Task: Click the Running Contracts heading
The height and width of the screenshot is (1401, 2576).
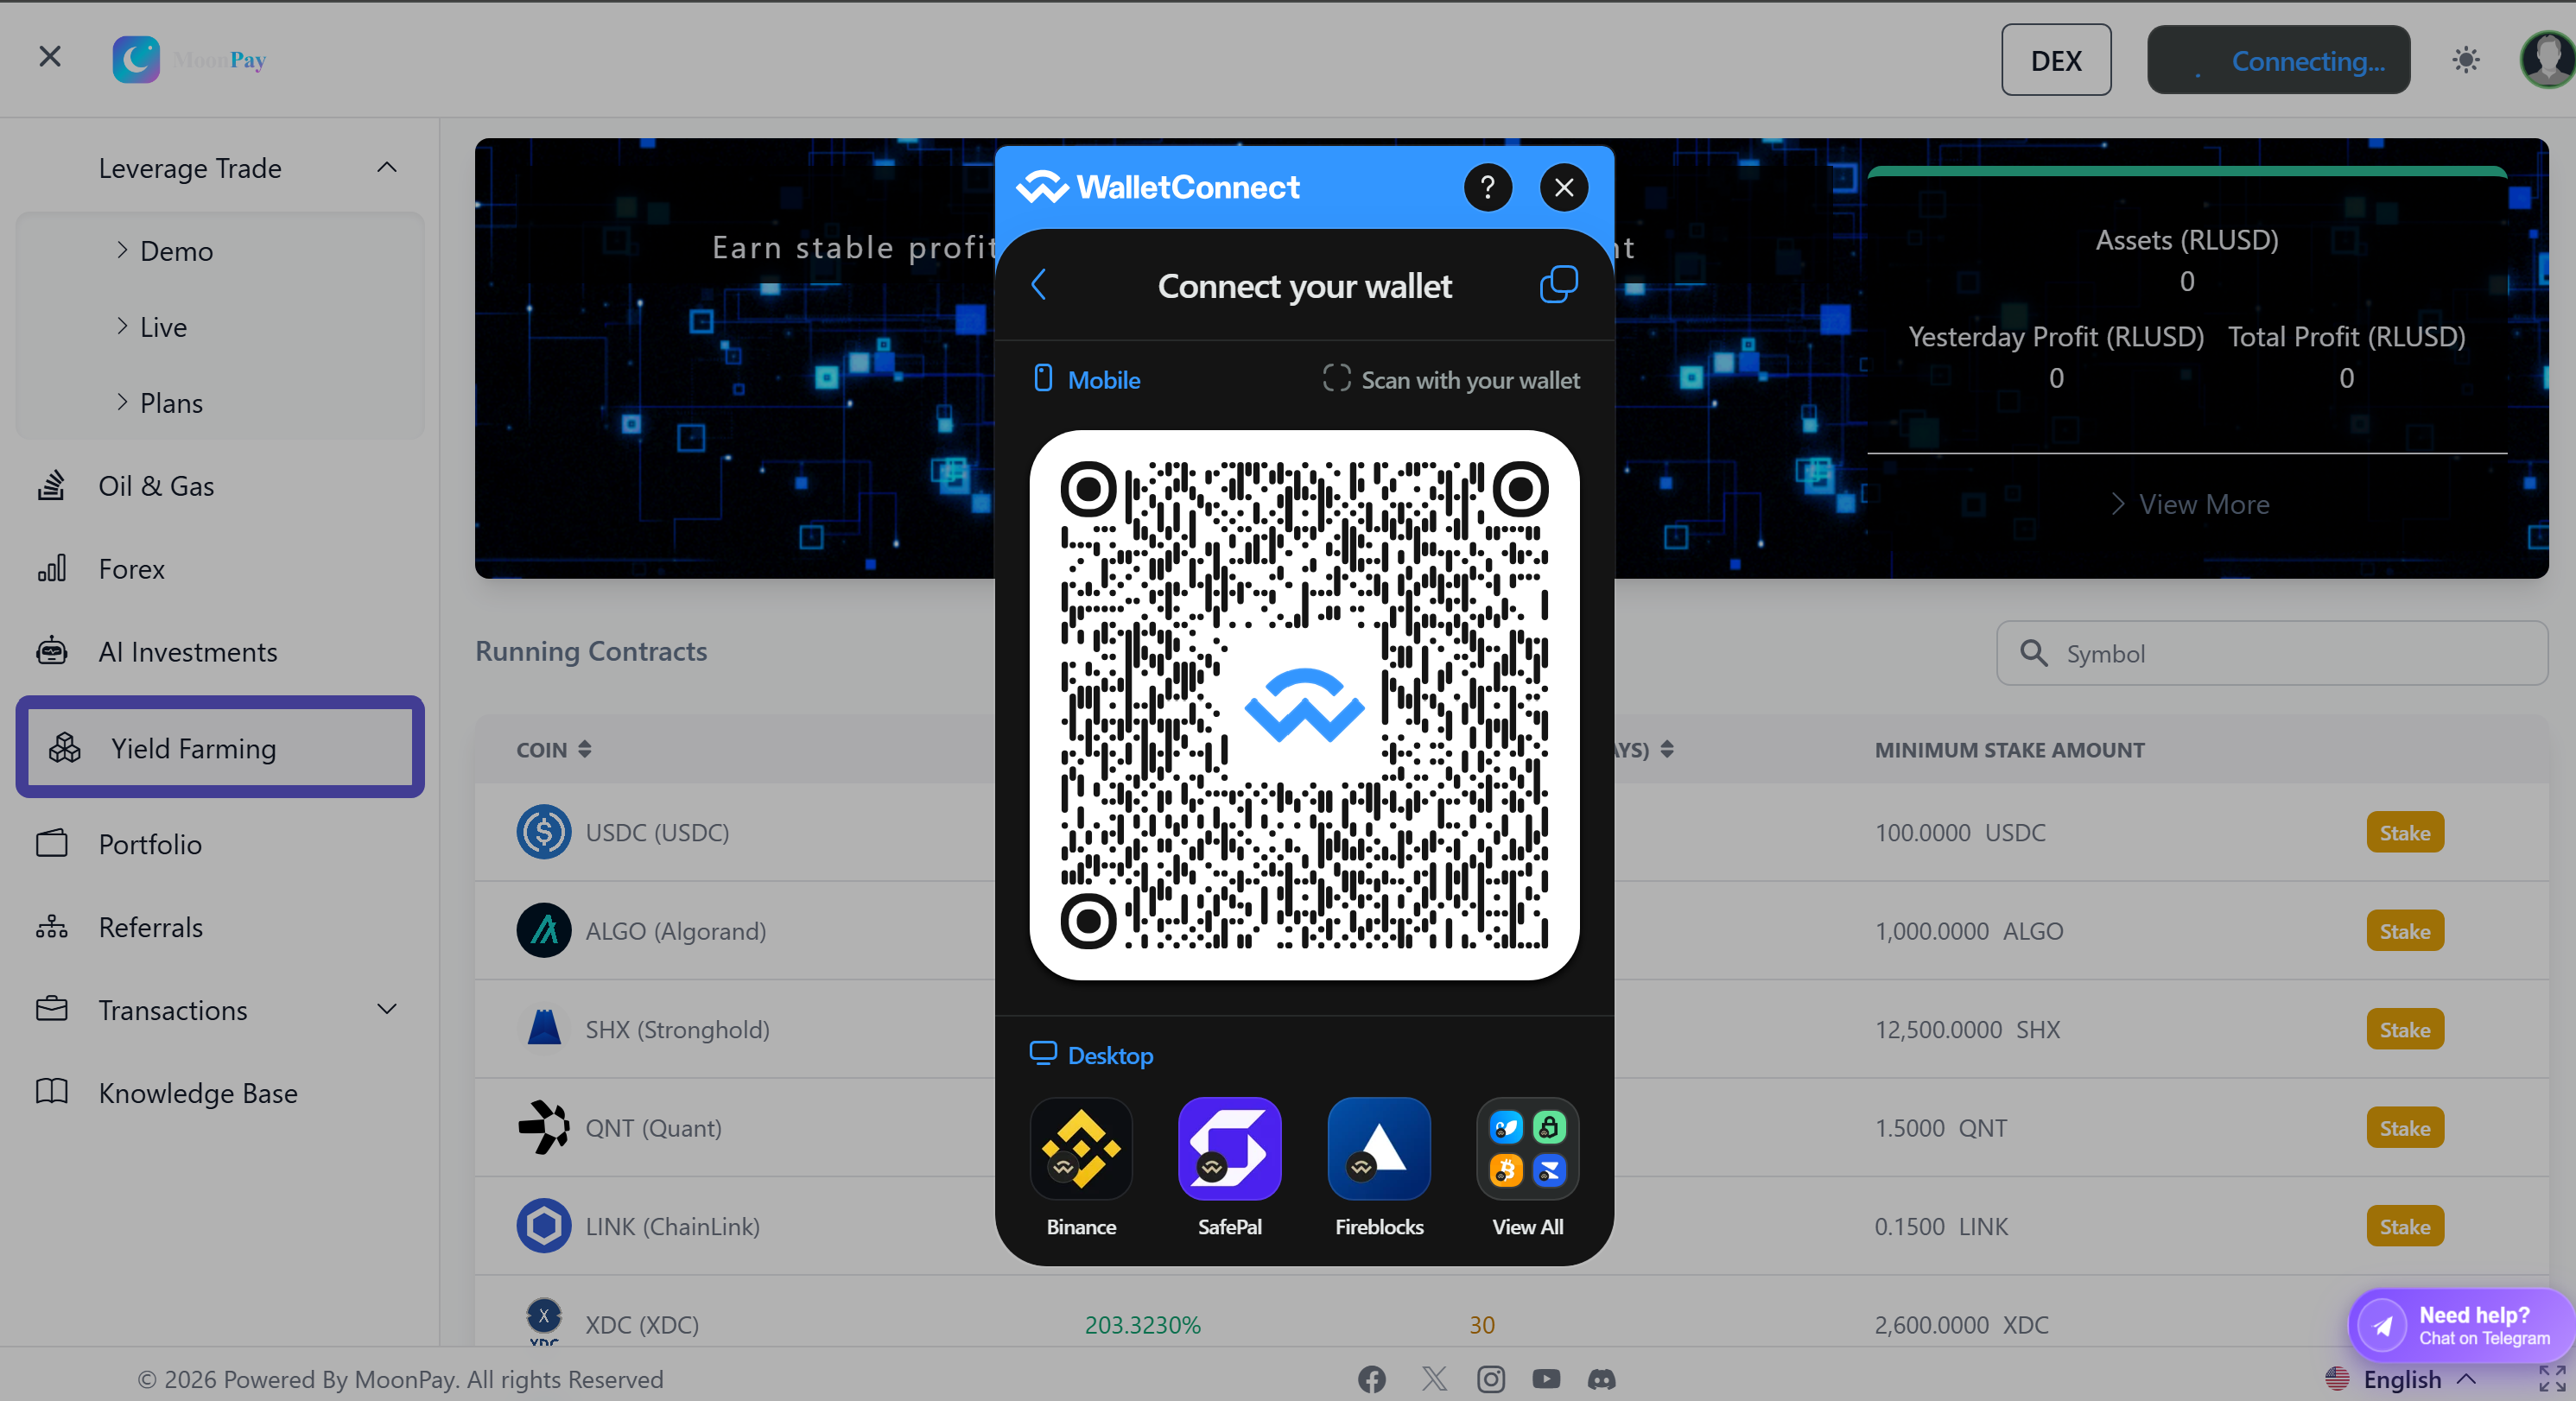Action: [x=591, y=651]
